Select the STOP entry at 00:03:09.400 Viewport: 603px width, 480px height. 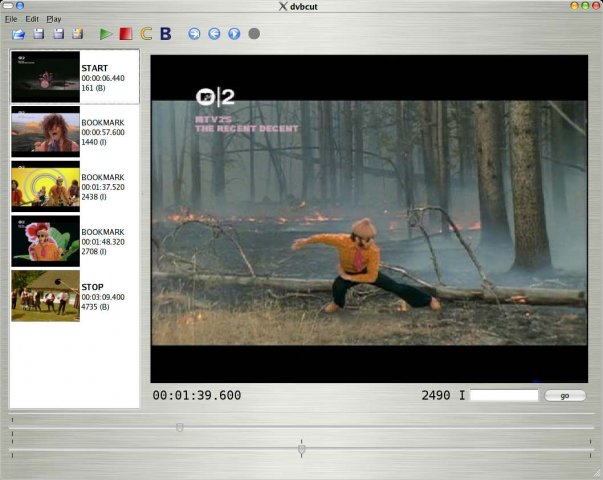(x=75, y=295)
